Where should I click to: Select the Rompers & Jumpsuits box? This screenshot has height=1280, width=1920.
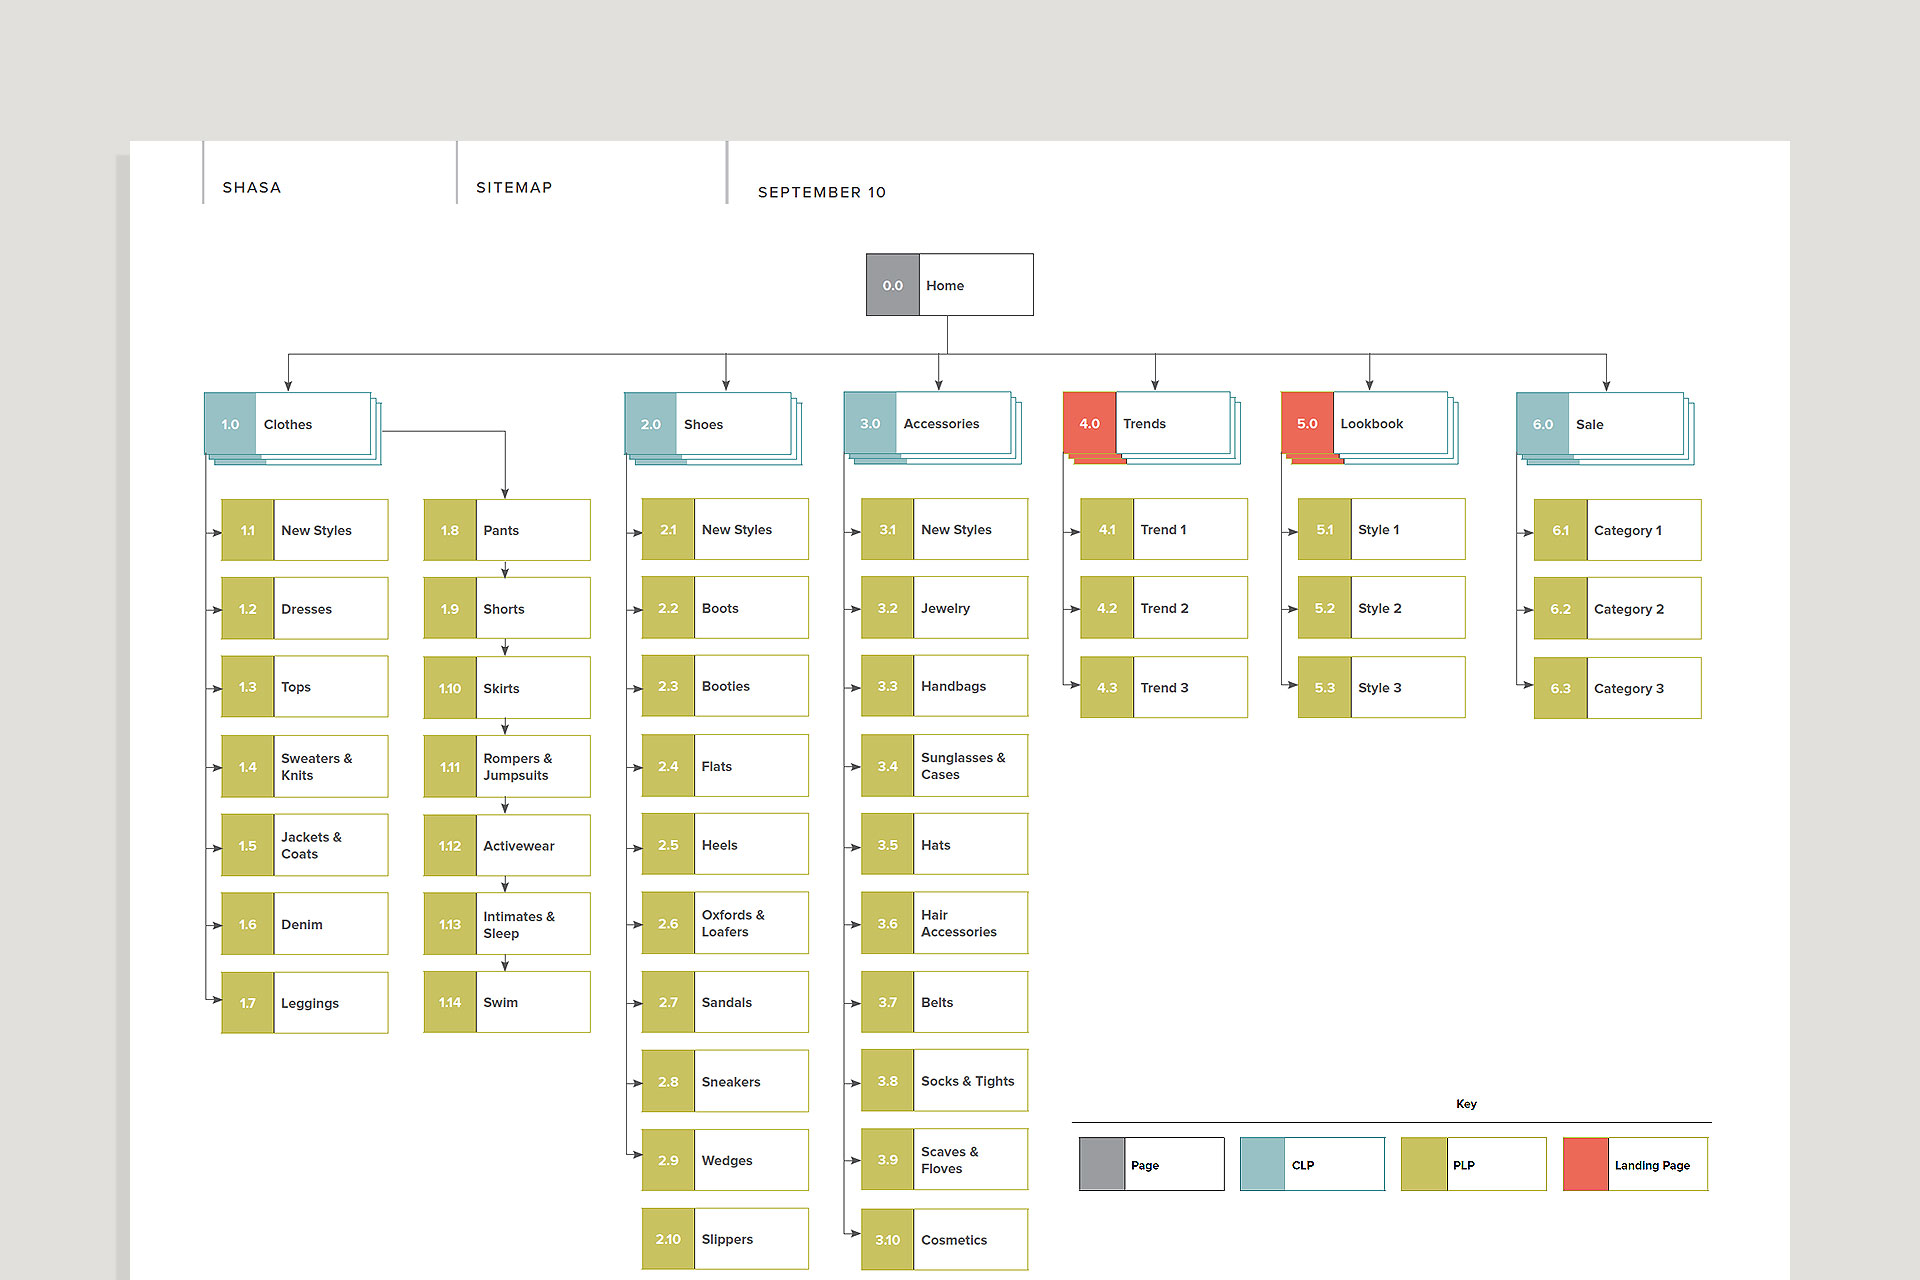click(506, 767)
